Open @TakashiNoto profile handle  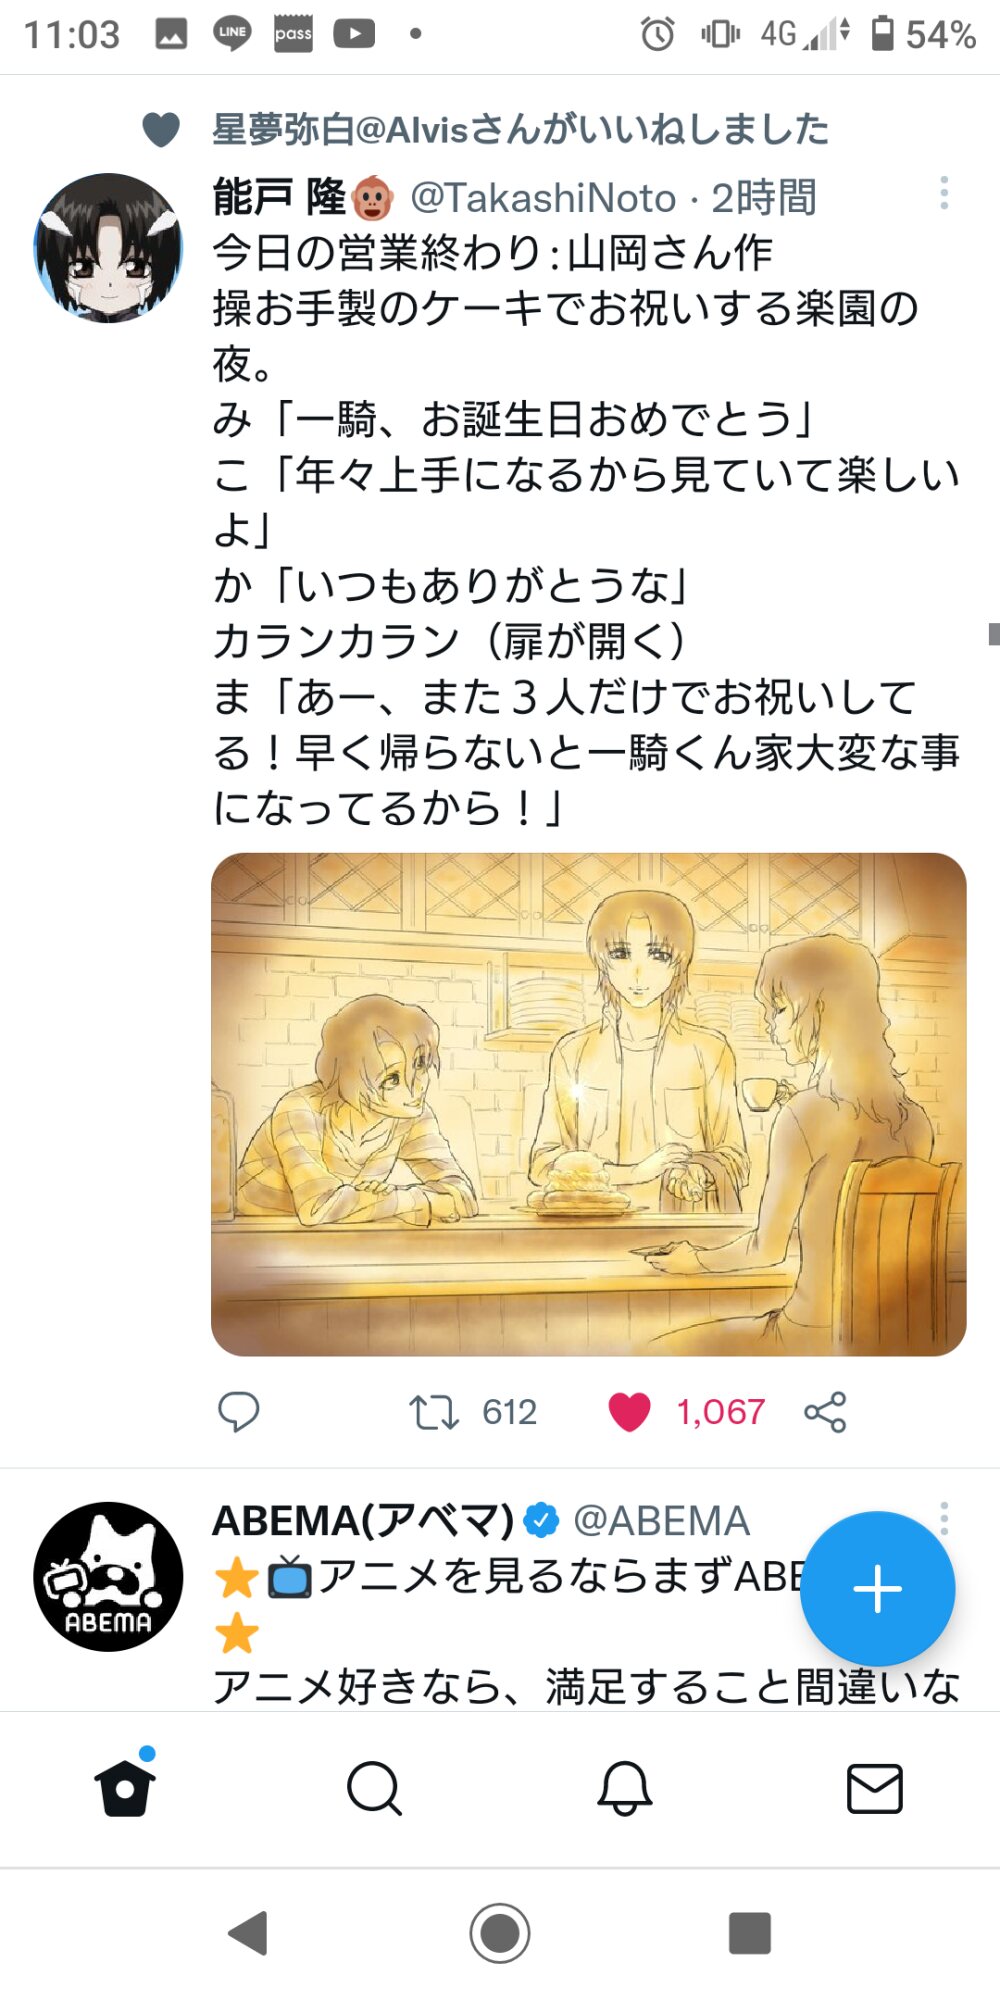point(544,198)
